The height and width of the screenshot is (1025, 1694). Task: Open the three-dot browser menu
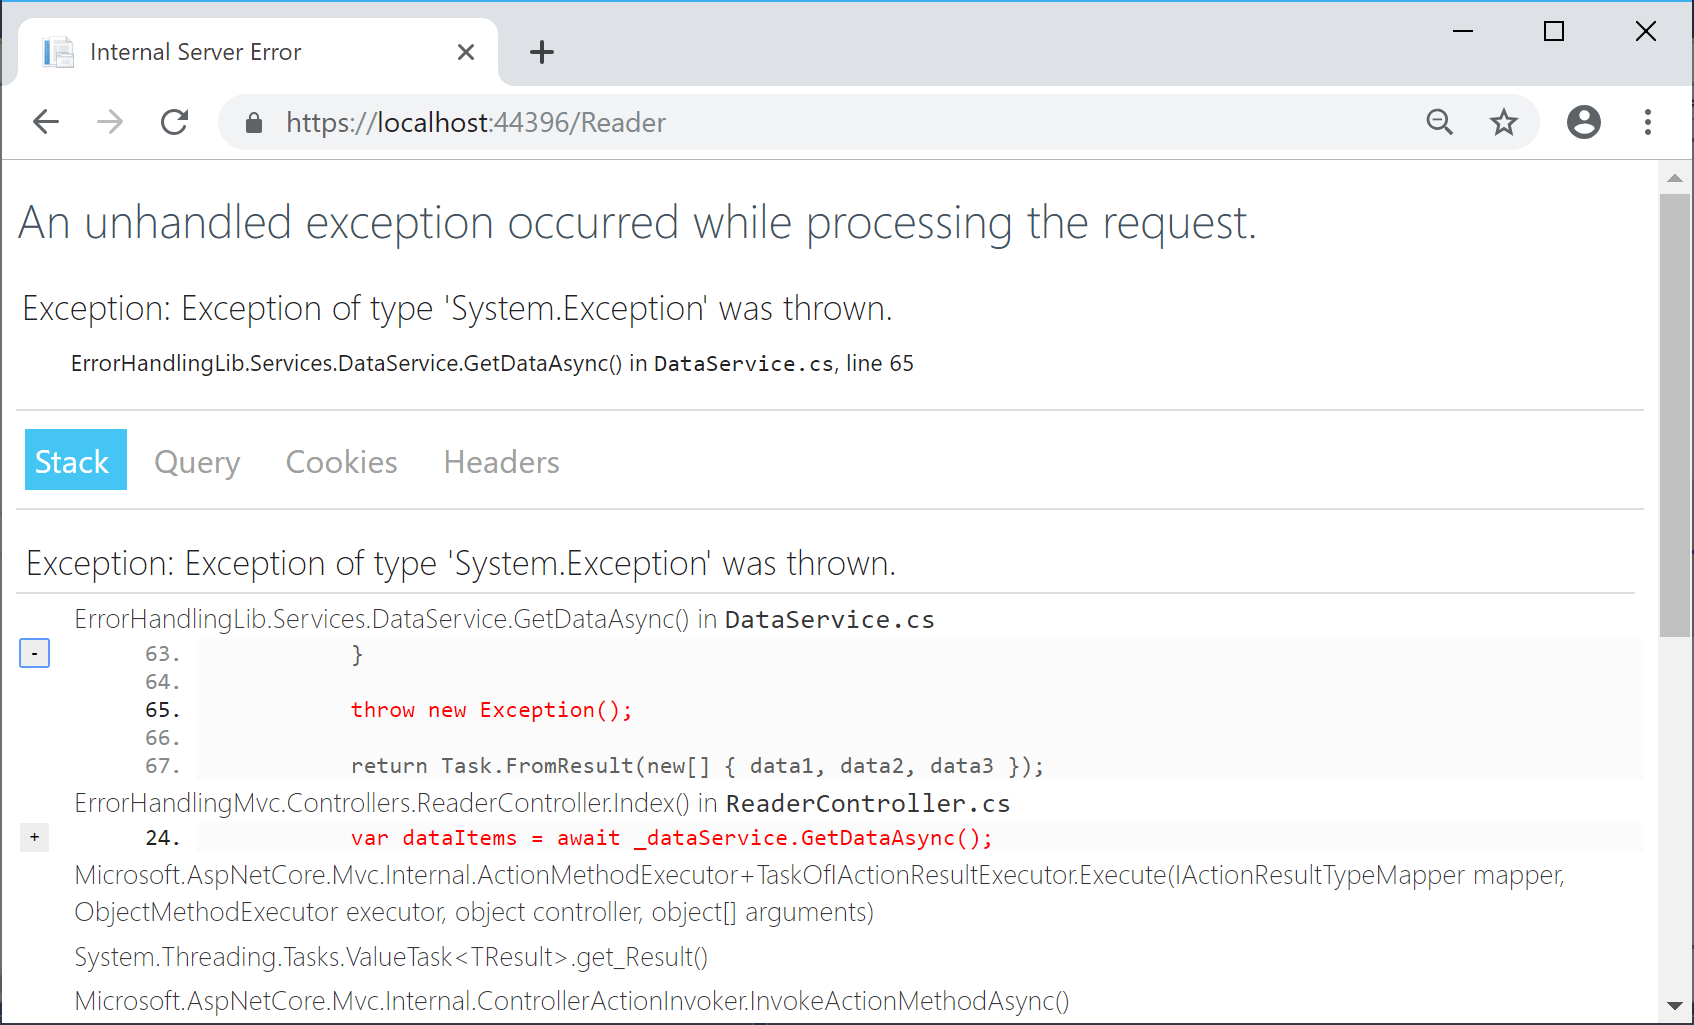click(x=1648, y=121)
